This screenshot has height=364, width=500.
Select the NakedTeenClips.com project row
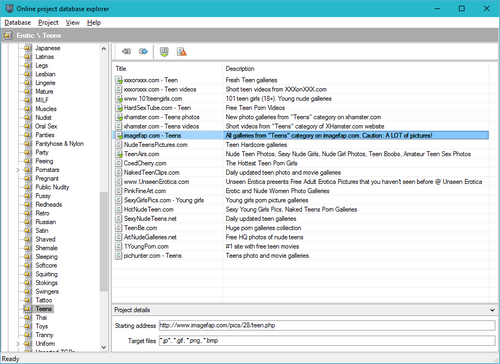point(152,173)
